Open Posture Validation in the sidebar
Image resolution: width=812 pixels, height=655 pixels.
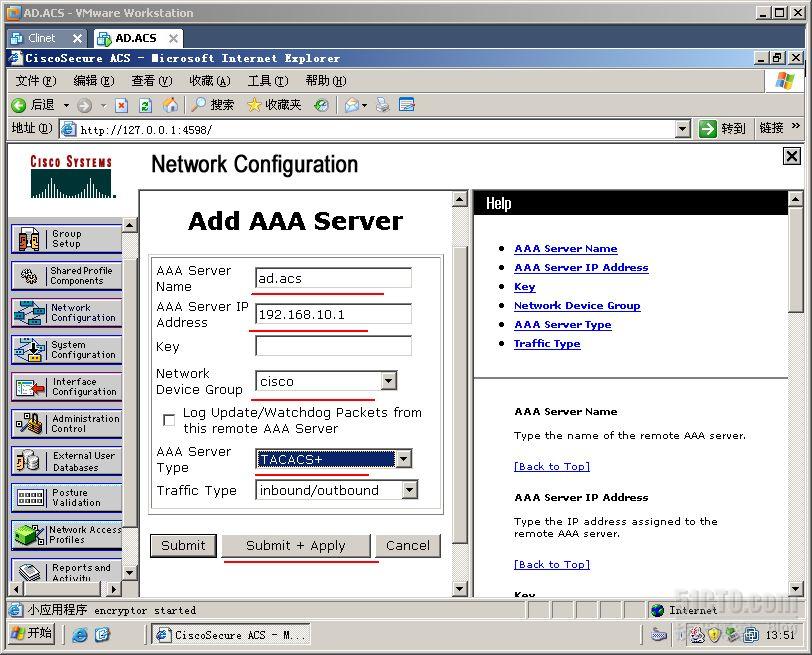(x=66, y=498)
